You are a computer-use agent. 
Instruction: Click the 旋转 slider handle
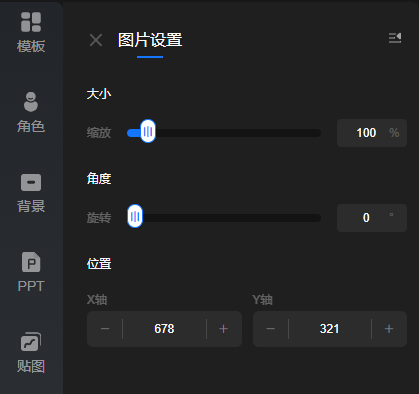135,216
